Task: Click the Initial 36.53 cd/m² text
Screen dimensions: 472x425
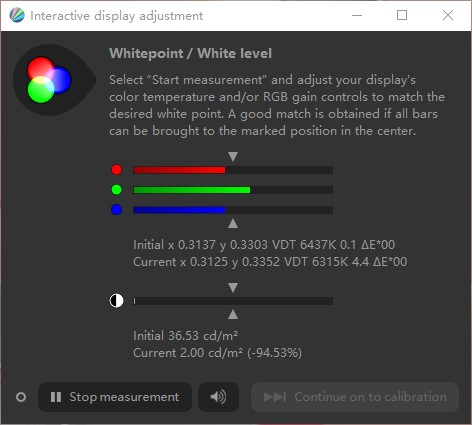Action: click(x=185, y=336)
